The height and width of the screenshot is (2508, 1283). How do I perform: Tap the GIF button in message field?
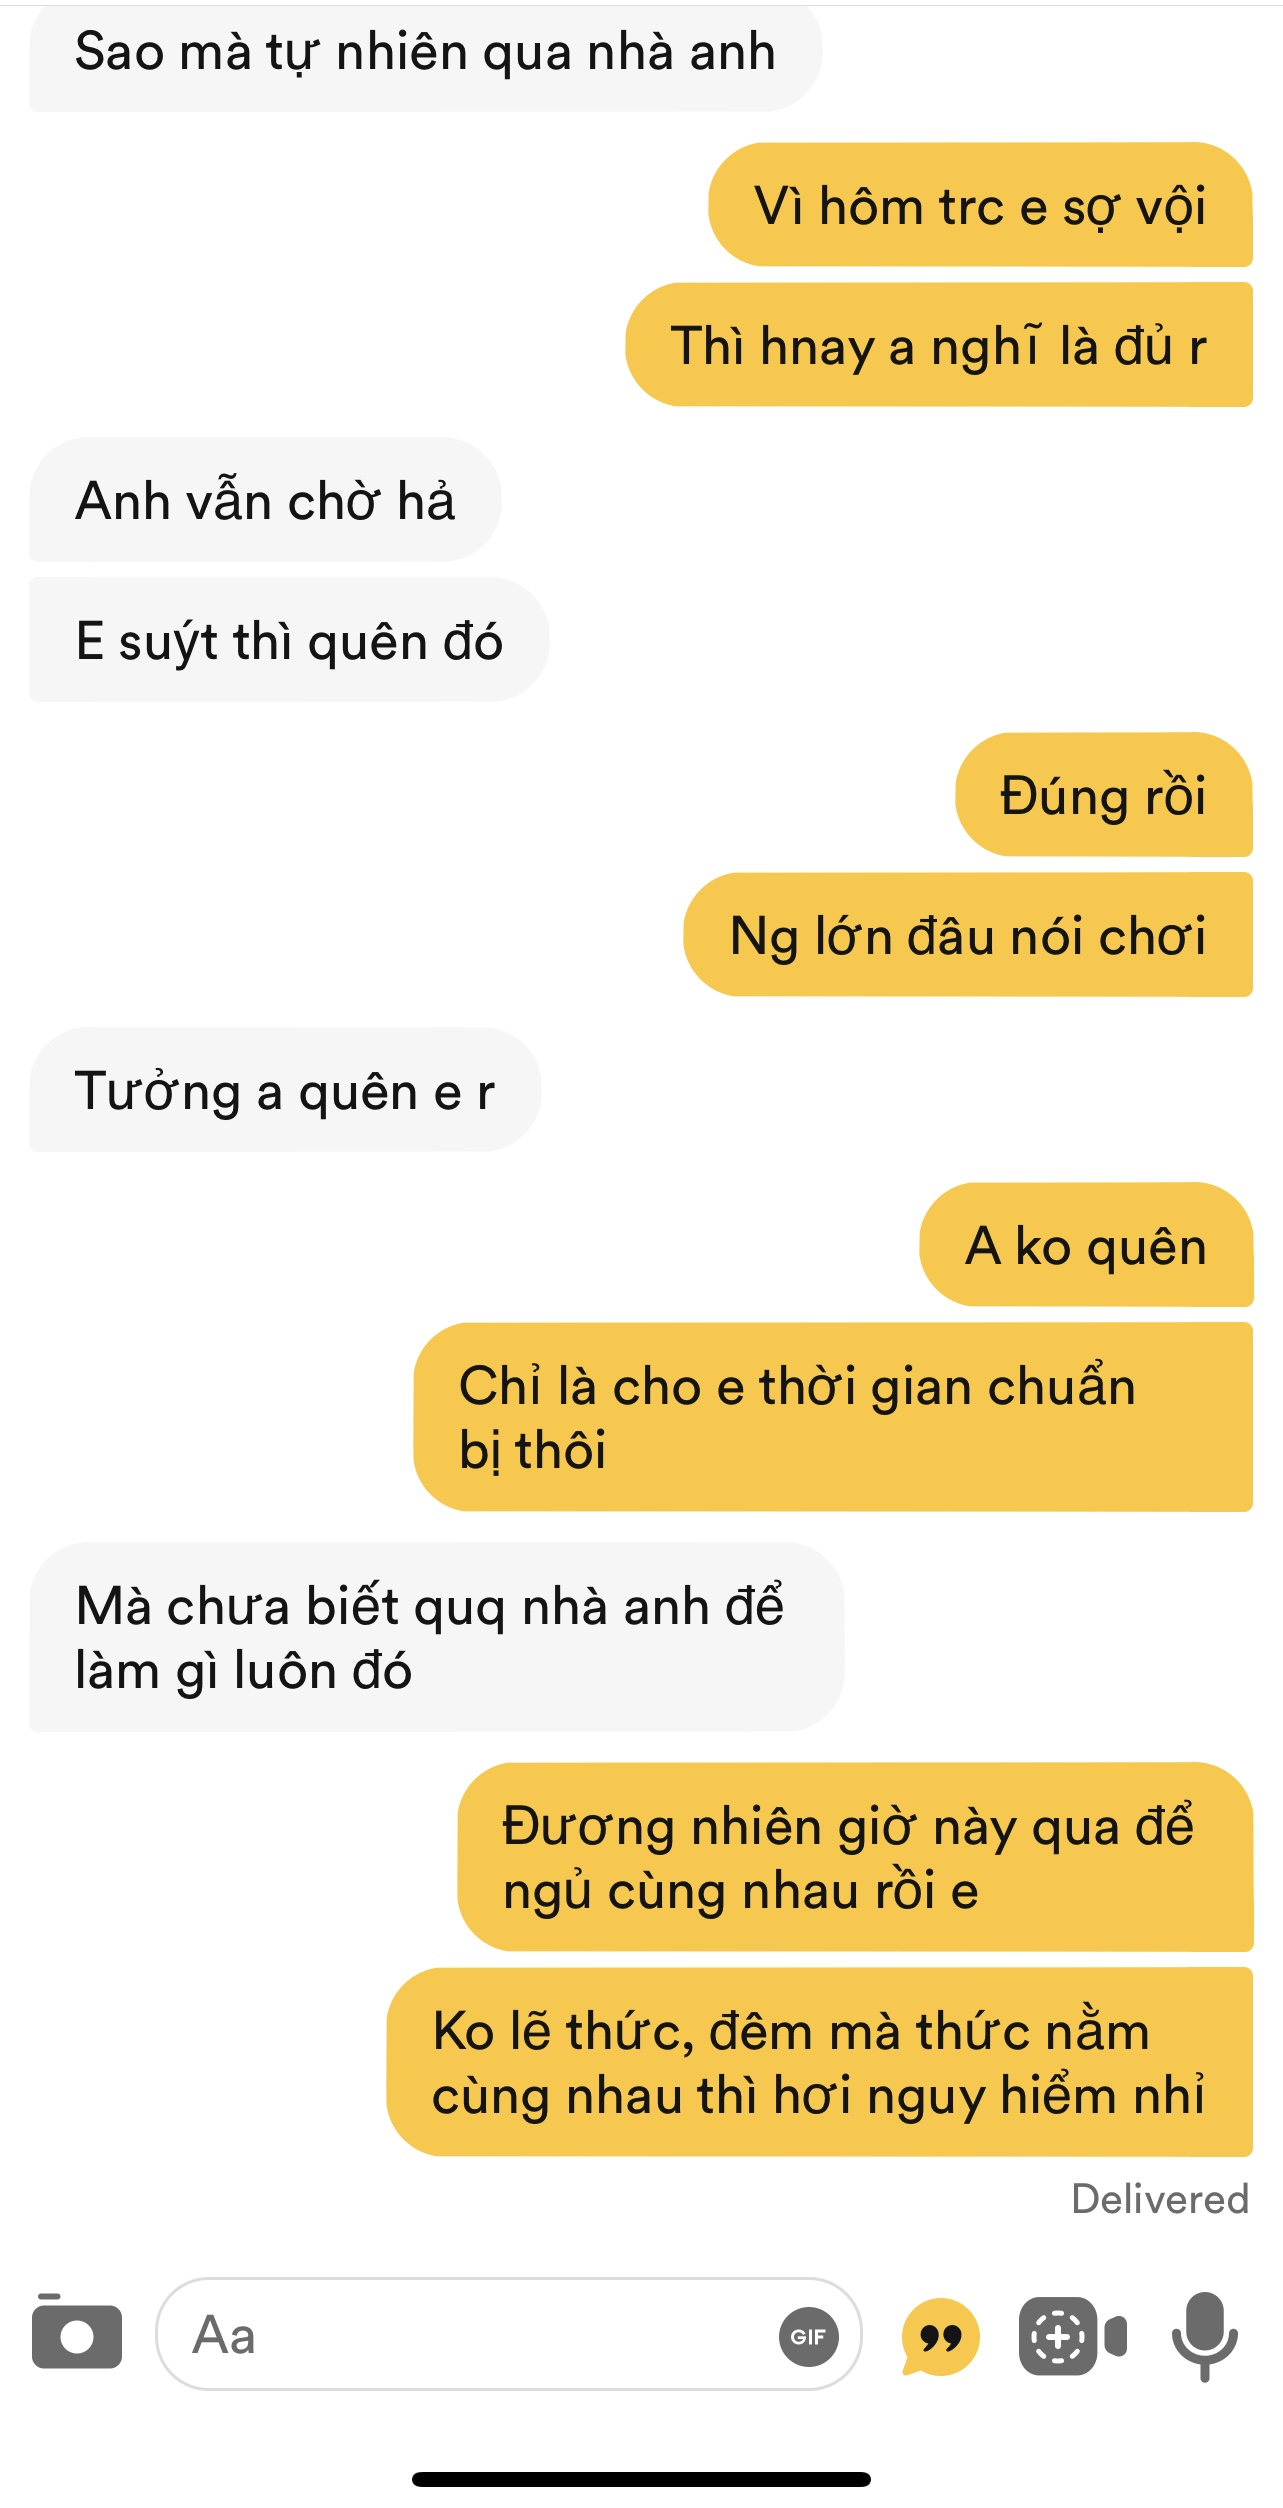click(x=808, y=2337)
